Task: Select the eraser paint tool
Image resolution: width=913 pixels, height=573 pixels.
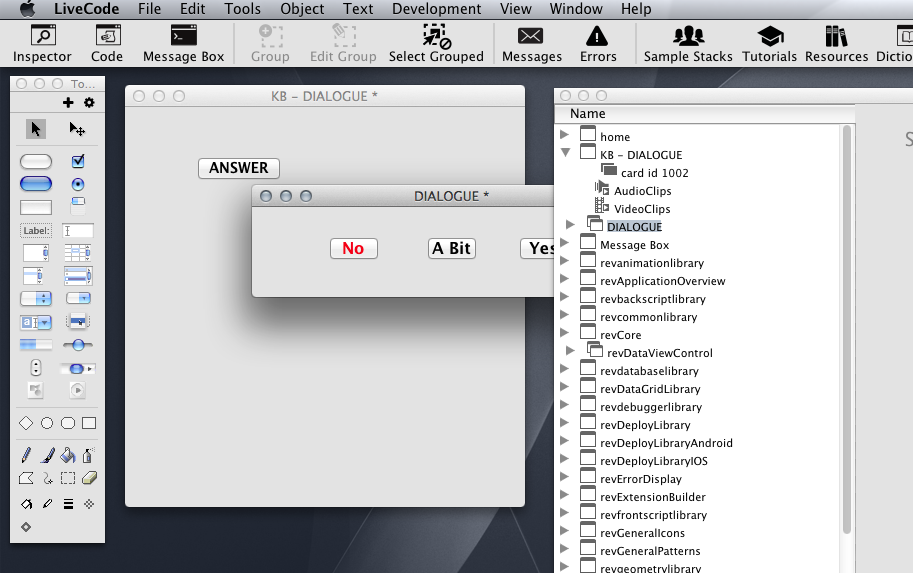Action: pos(89,478)
